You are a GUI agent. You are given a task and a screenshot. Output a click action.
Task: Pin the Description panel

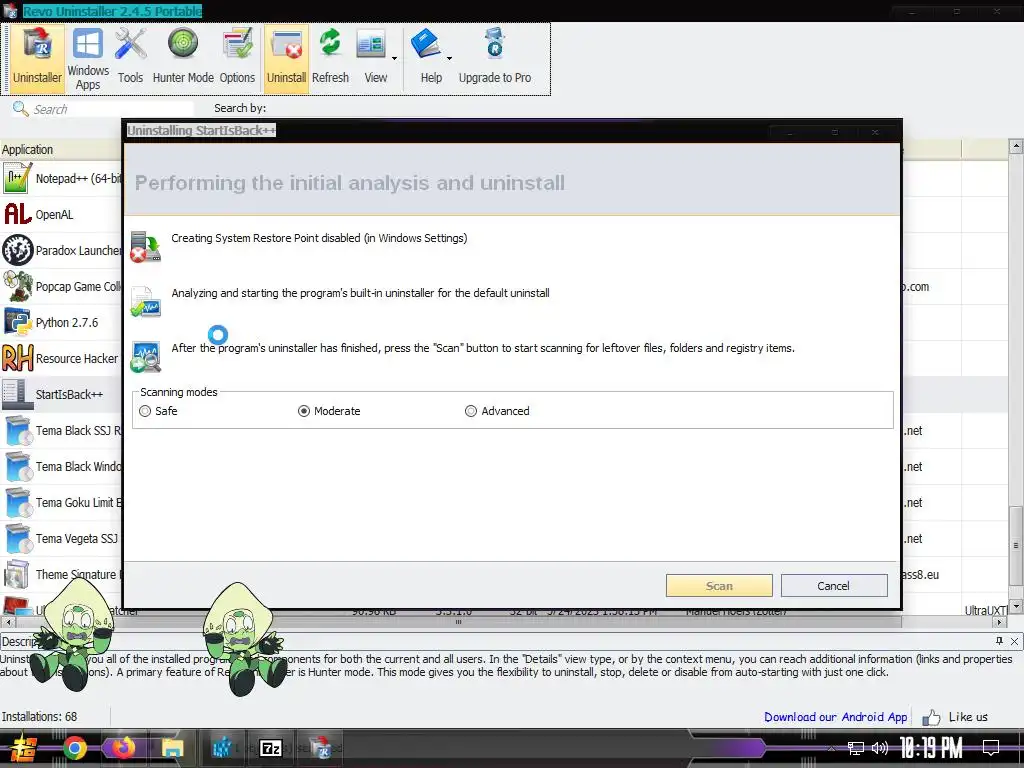[999, 641]
